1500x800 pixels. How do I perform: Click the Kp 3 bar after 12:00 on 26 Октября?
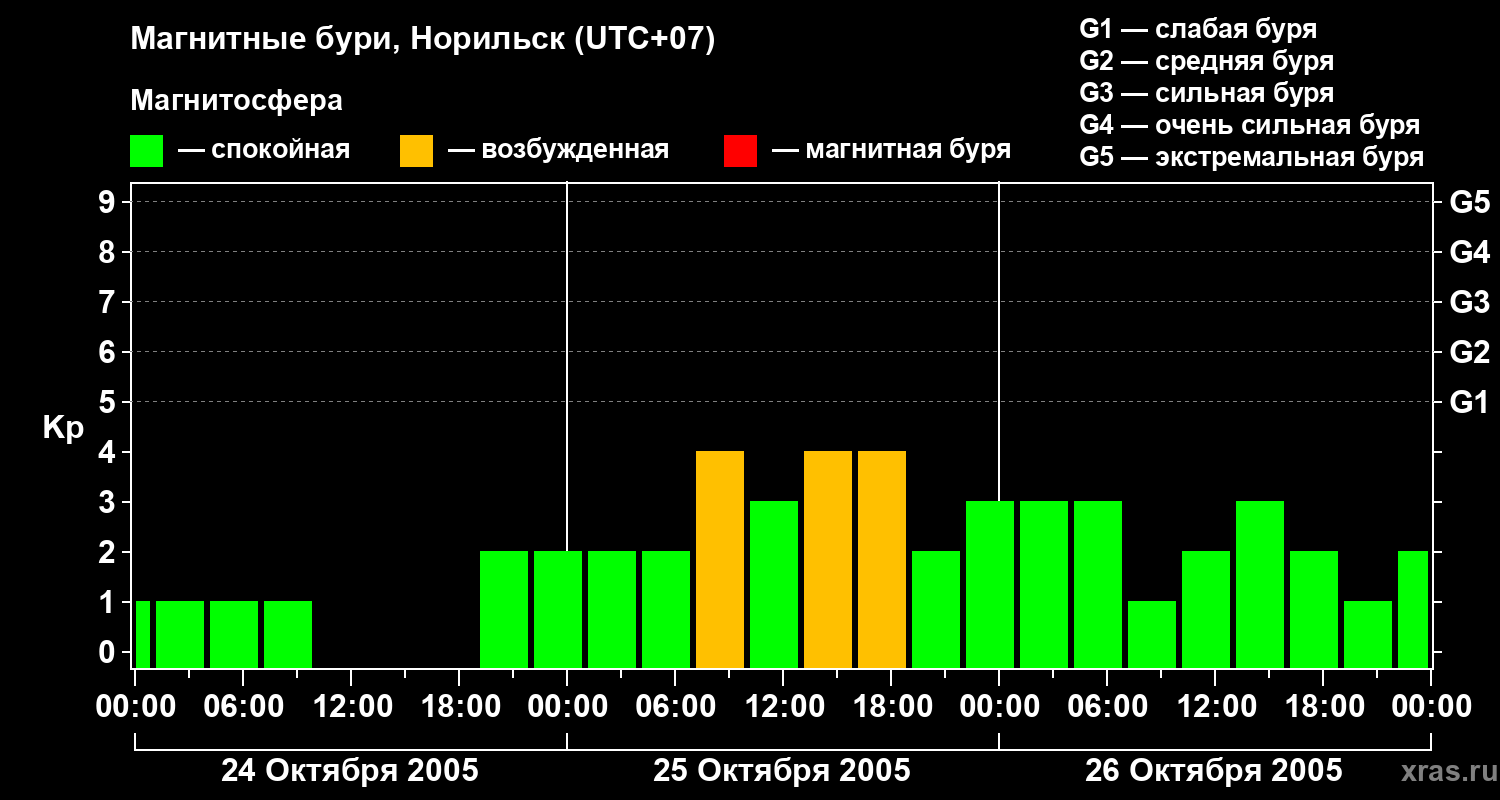1260,584
